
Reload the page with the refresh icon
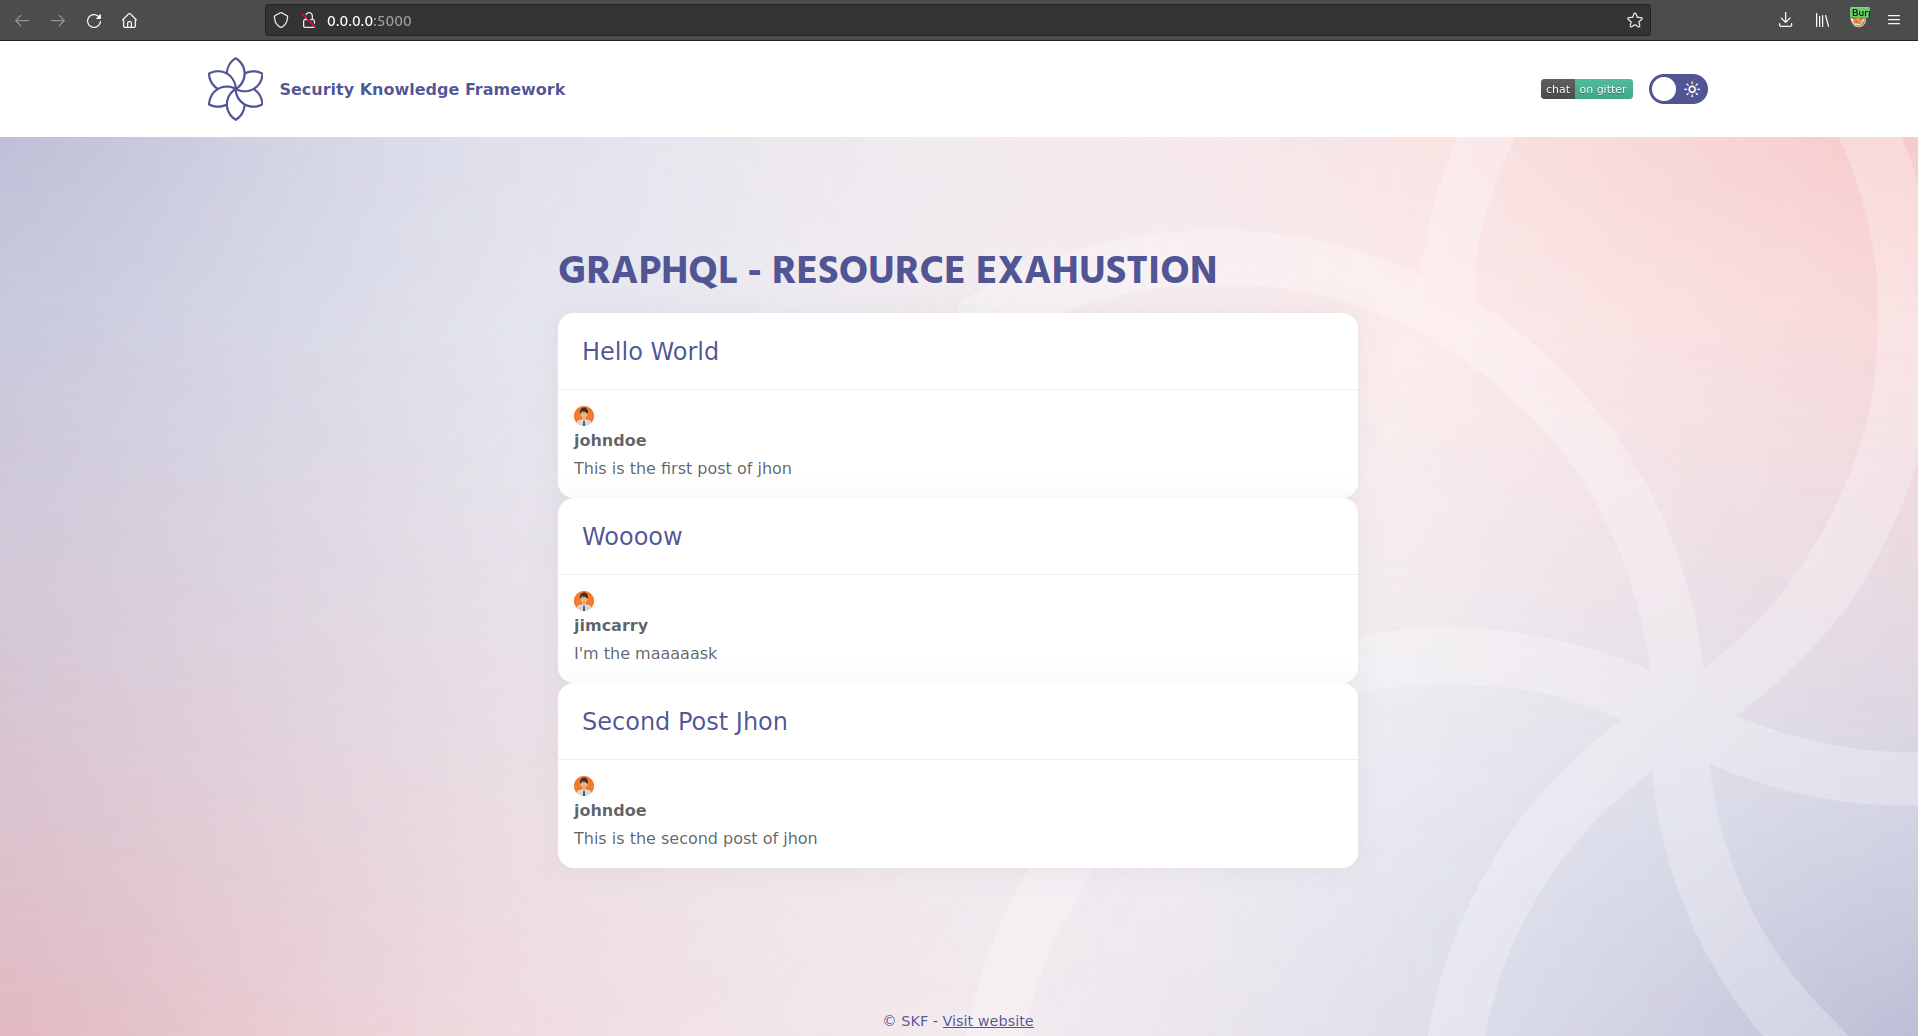click(x=94, y=20)
